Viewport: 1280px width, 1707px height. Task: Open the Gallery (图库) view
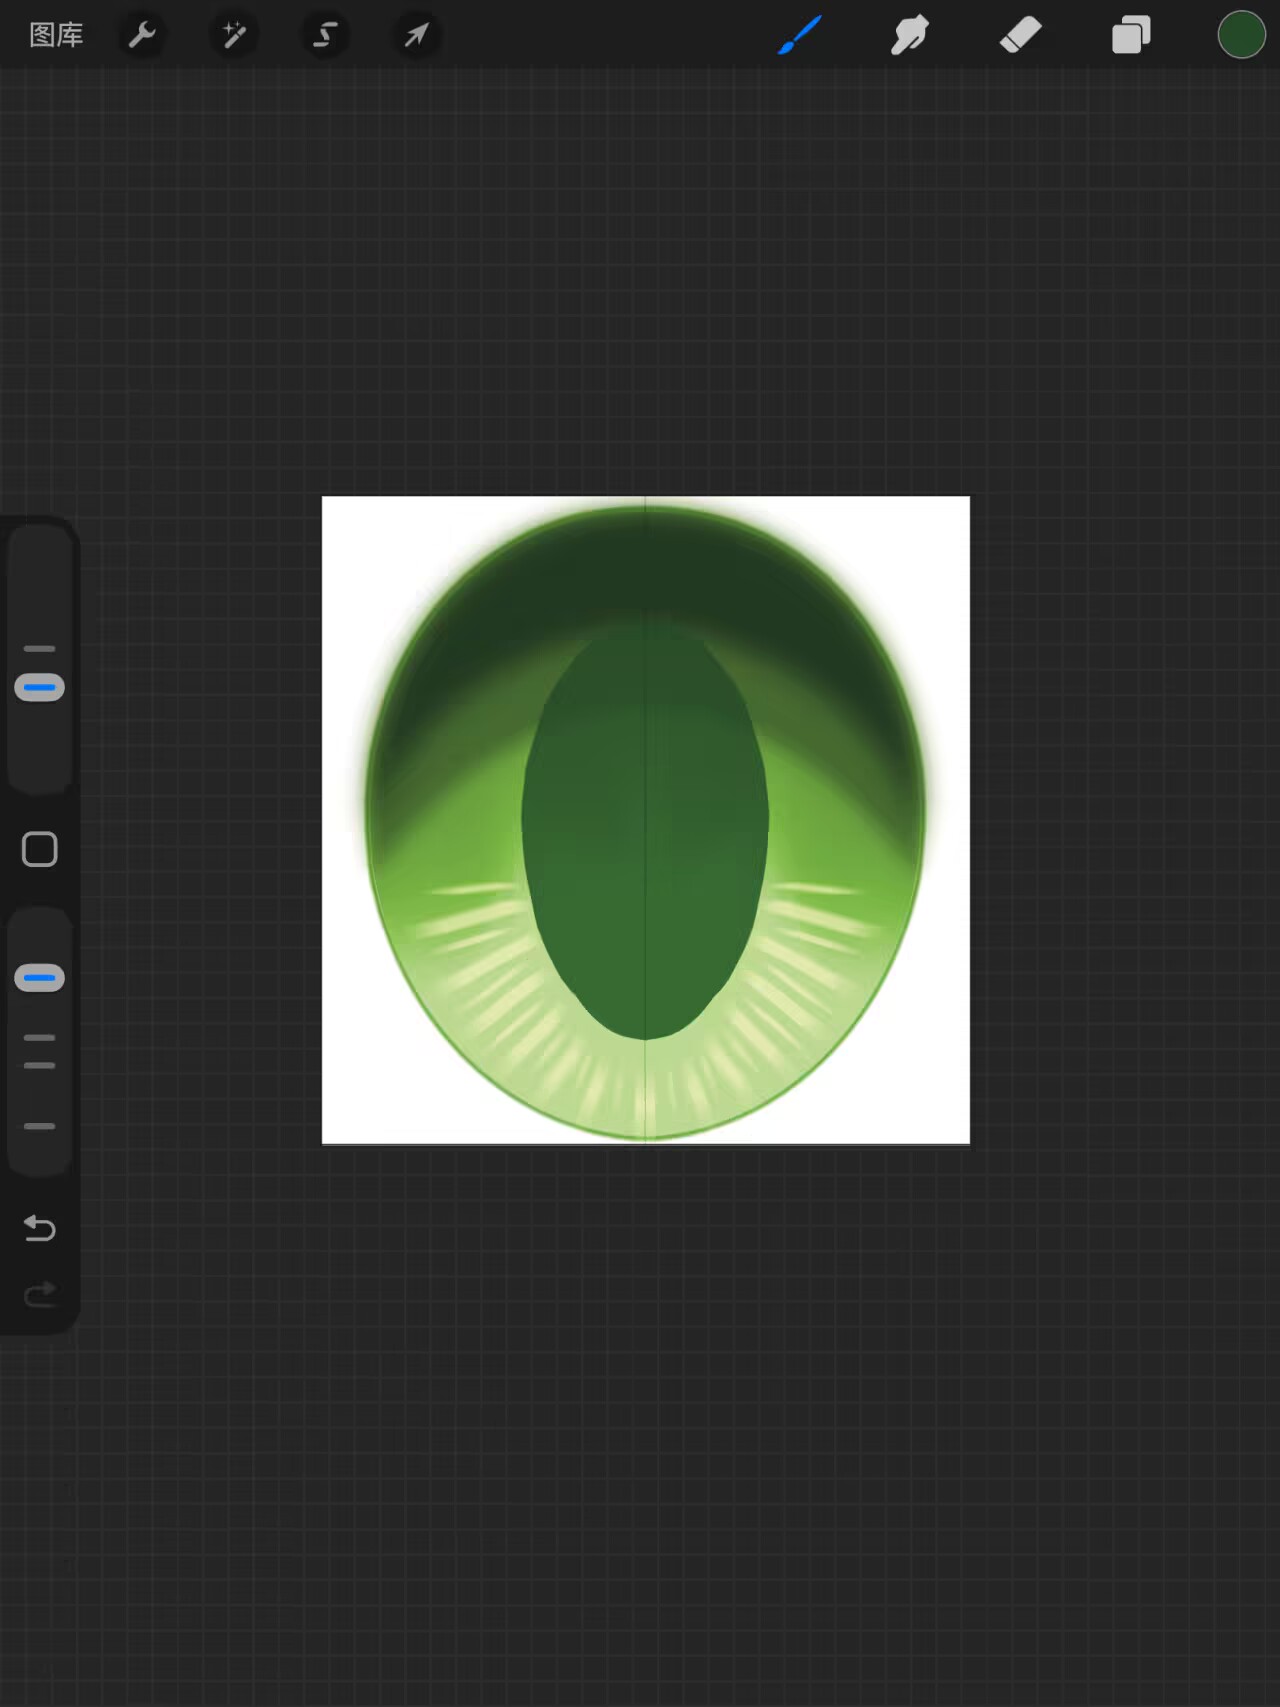click(56, 35)
